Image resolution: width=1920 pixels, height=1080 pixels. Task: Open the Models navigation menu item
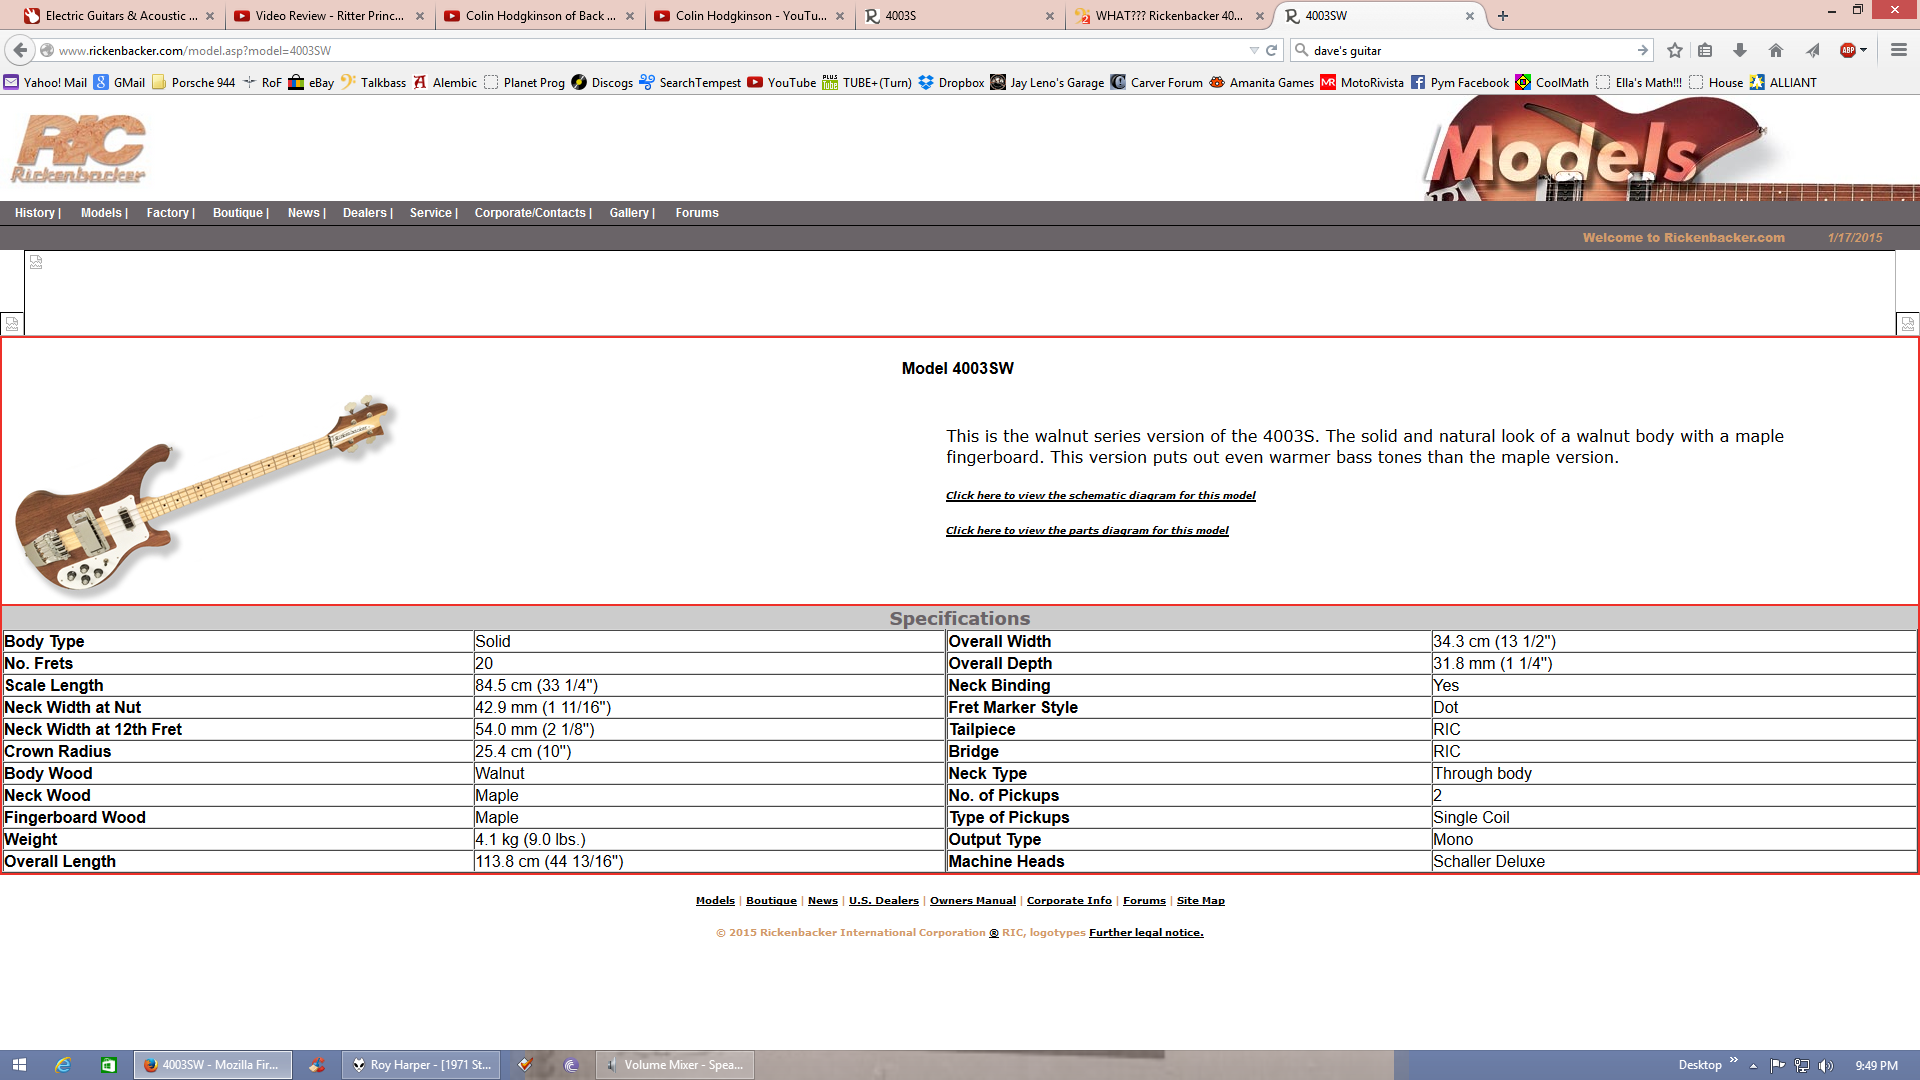101,213
